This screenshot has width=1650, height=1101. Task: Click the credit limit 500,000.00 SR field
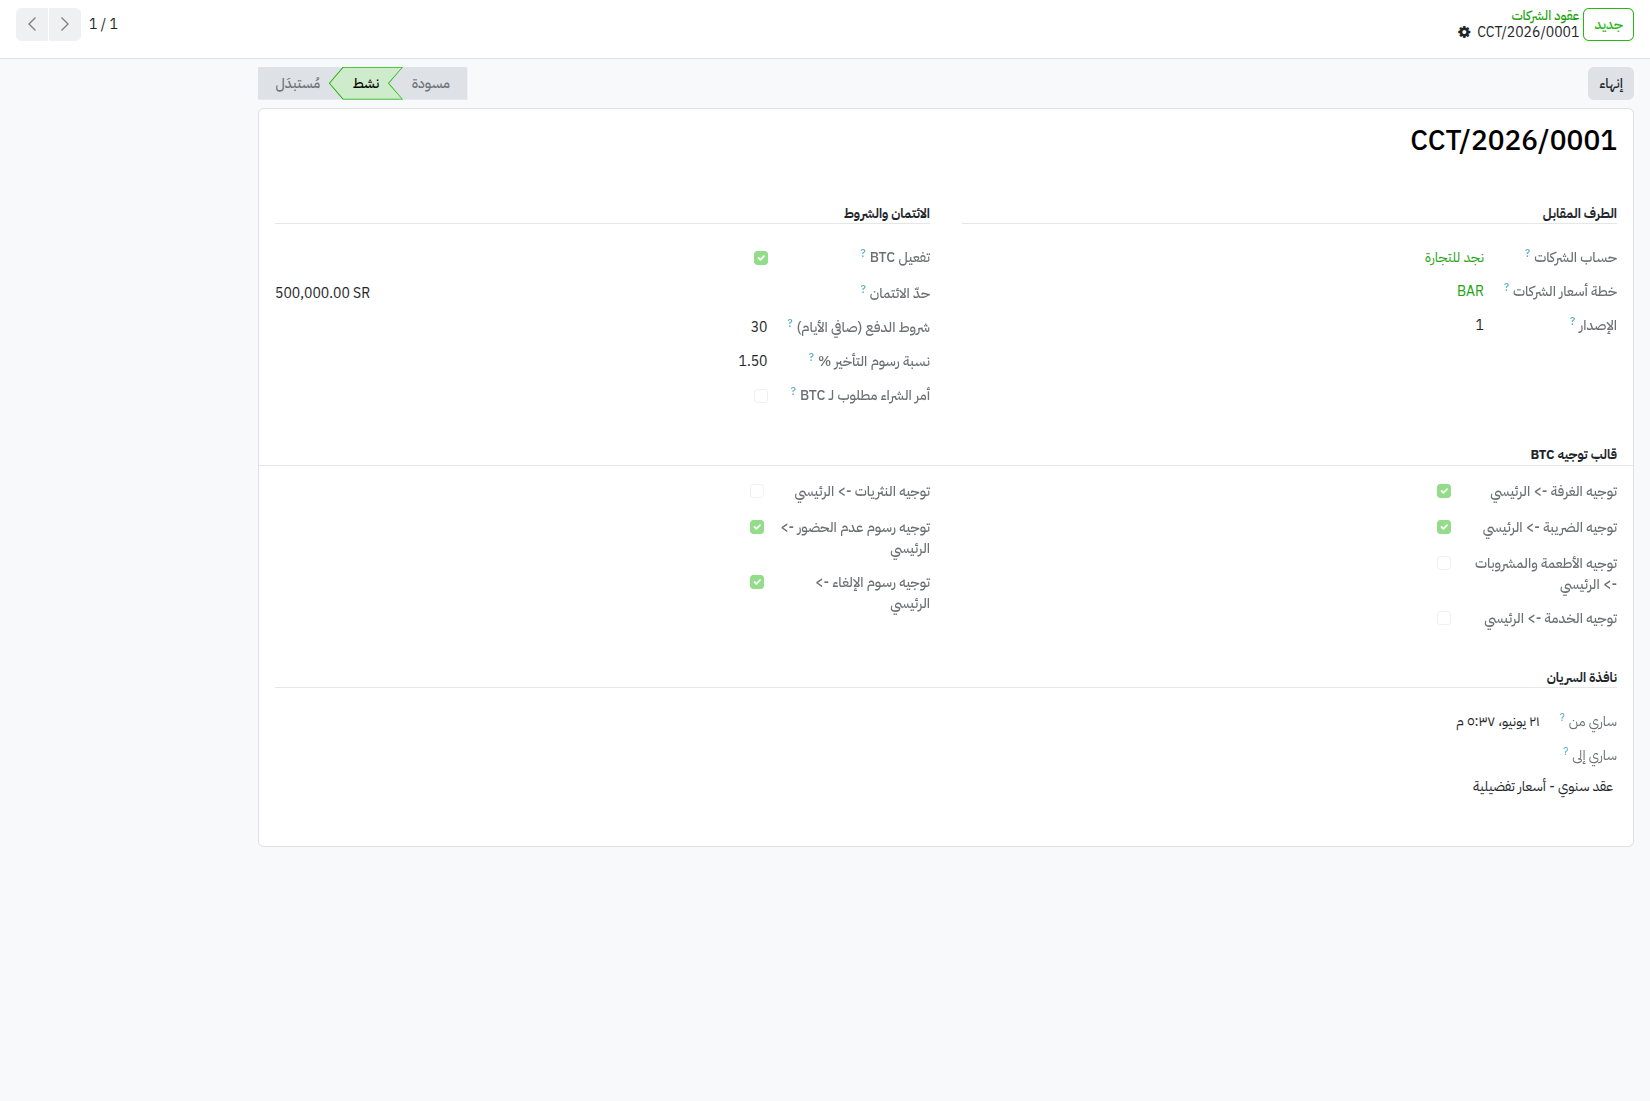point(323,293)
